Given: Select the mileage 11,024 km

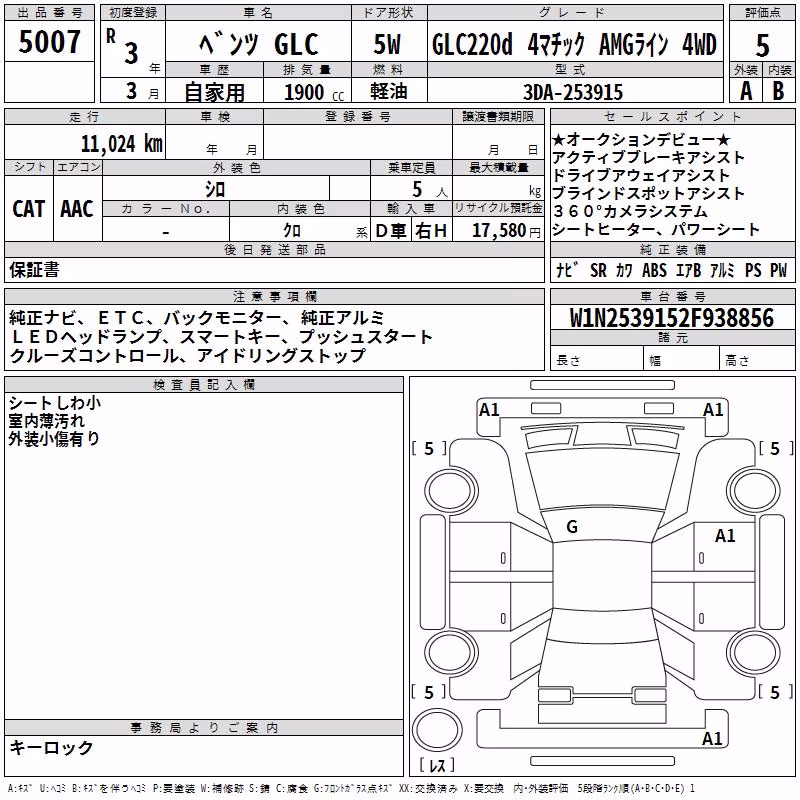Looking at the screenshot, I should pyautogui.click(x=122, y=143).
